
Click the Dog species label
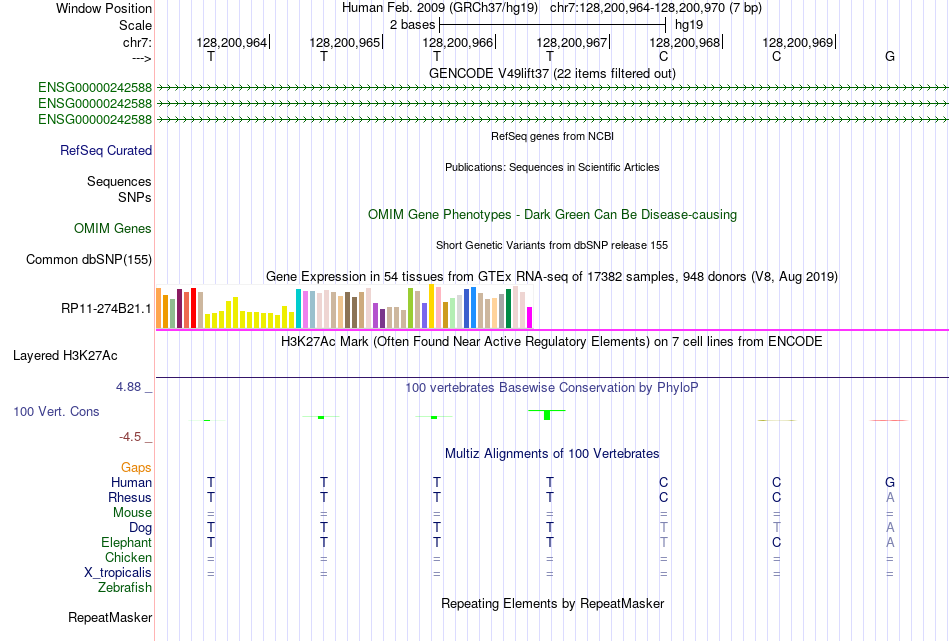(140, 528)
